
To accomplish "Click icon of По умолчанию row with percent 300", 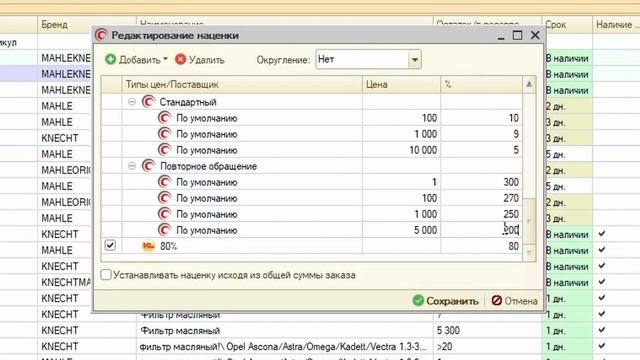I will coord(164,182).
